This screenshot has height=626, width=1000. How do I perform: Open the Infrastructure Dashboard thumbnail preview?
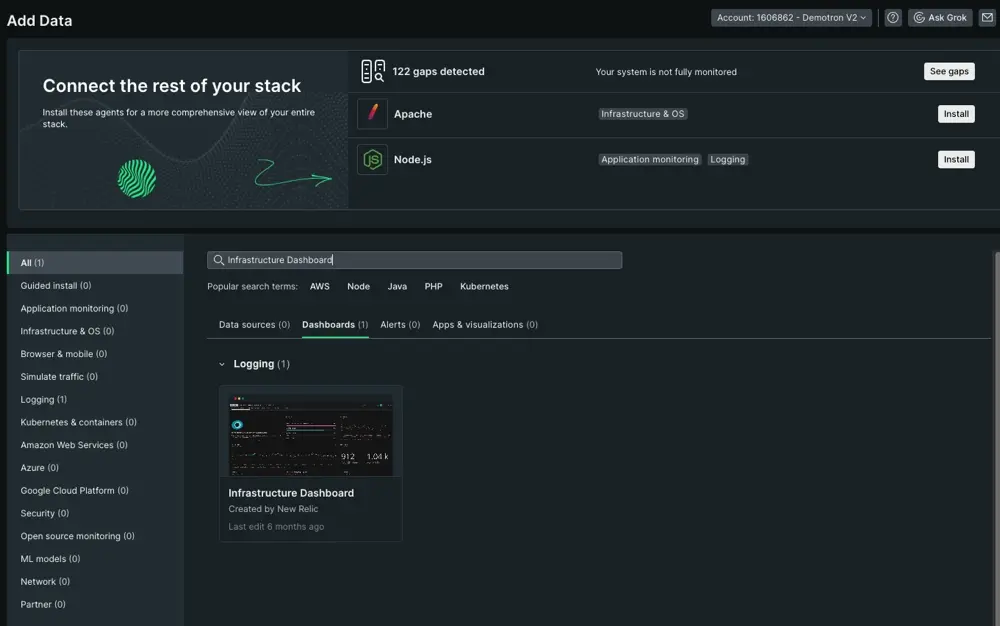(x=311, y=435)
